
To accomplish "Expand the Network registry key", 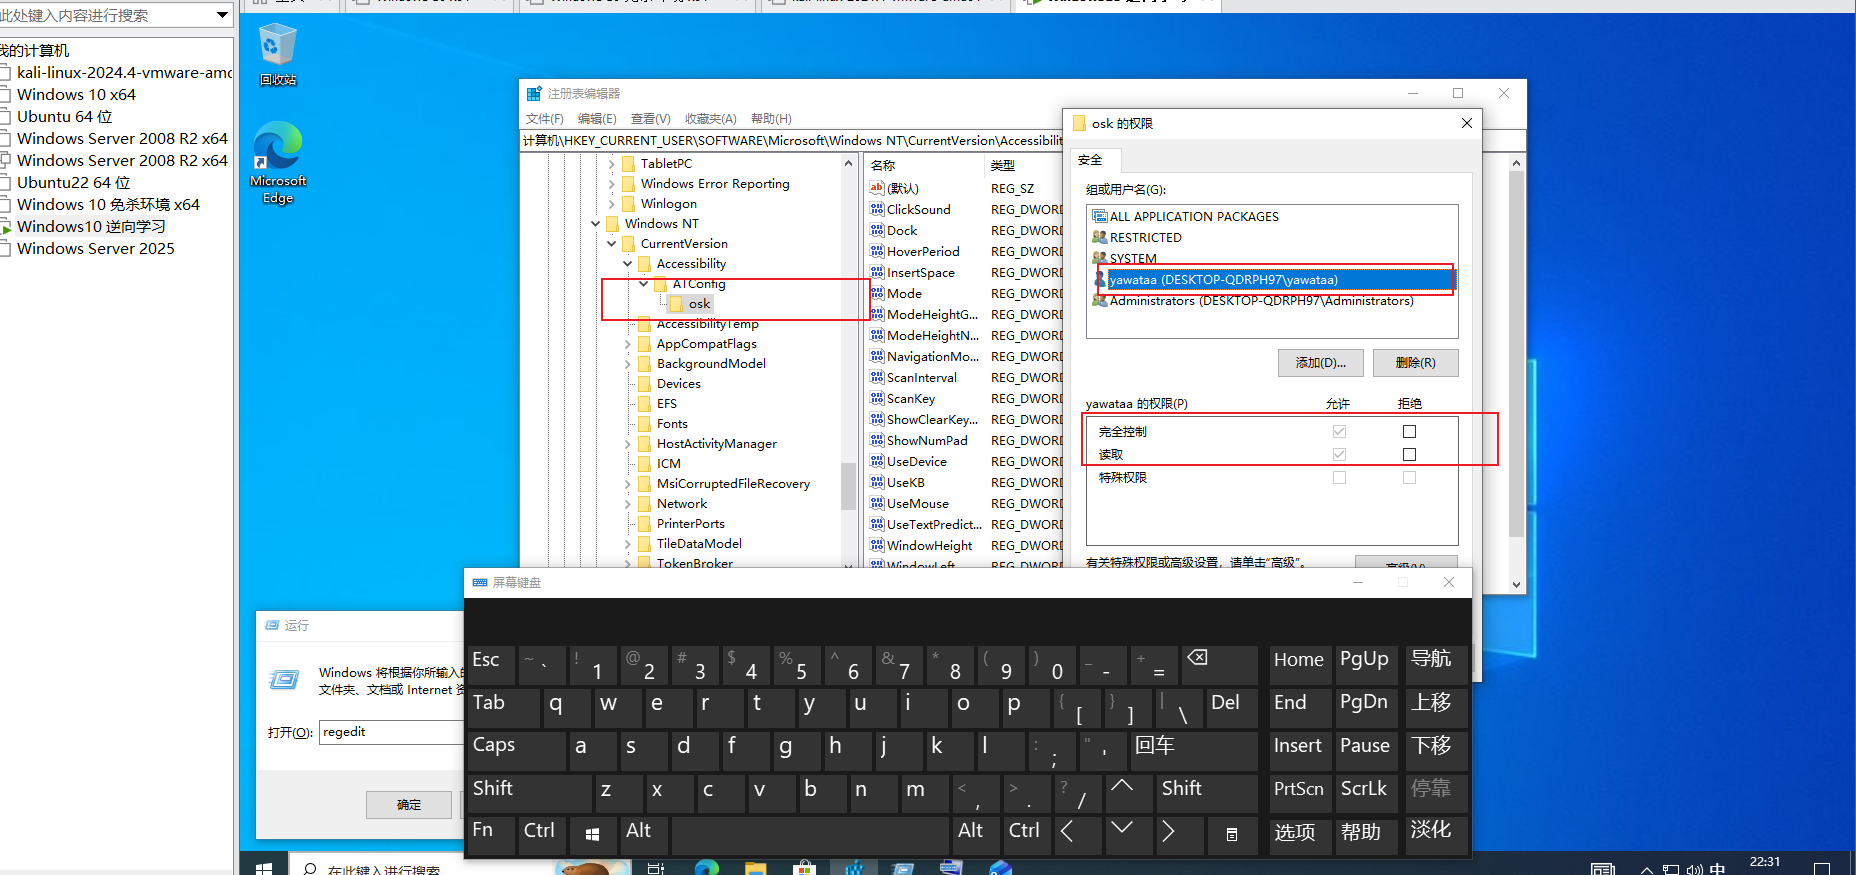I will click(628, 504).
